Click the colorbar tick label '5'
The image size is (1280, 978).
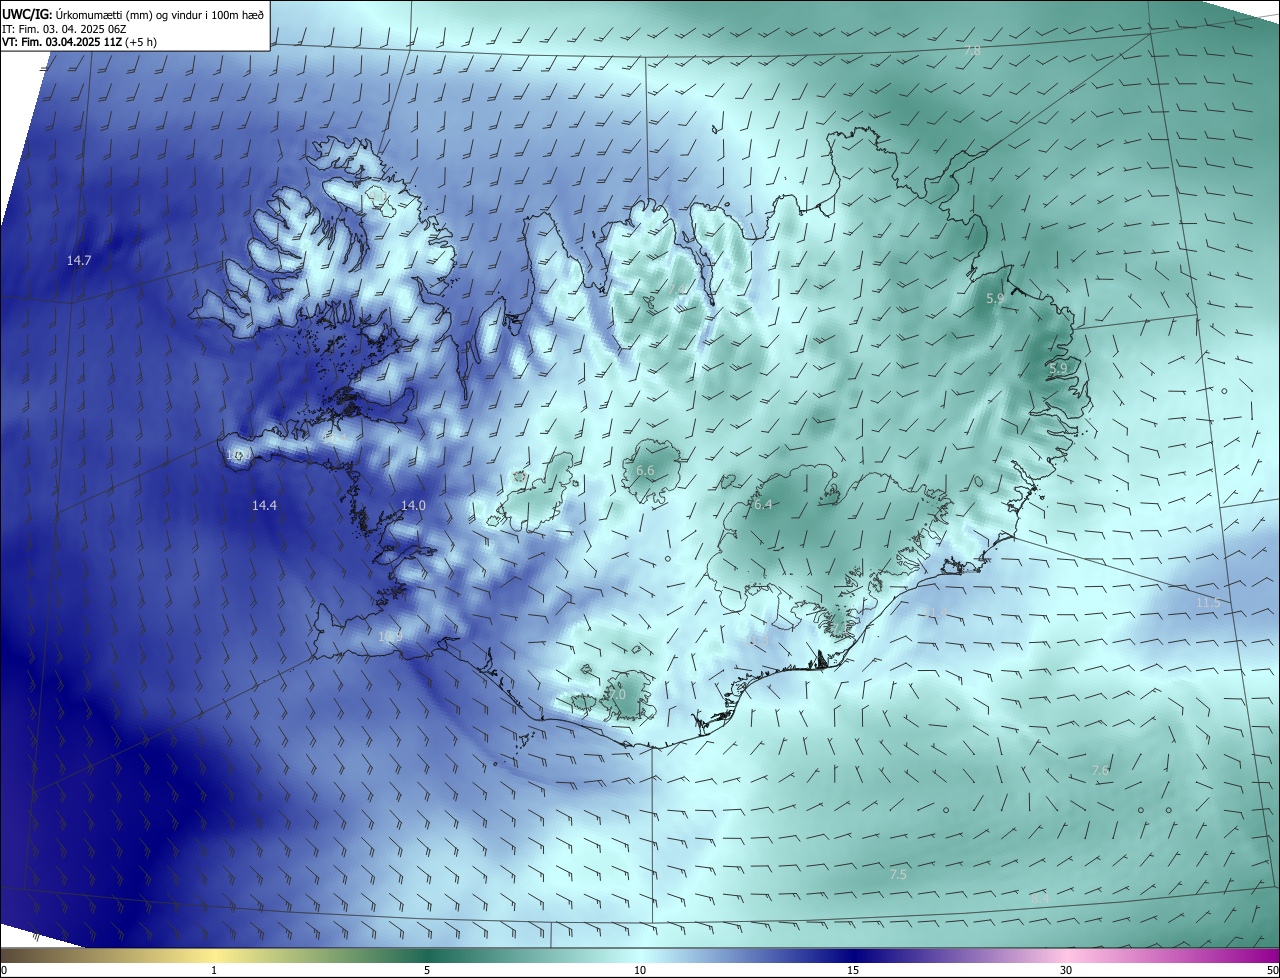click(427, 971)
